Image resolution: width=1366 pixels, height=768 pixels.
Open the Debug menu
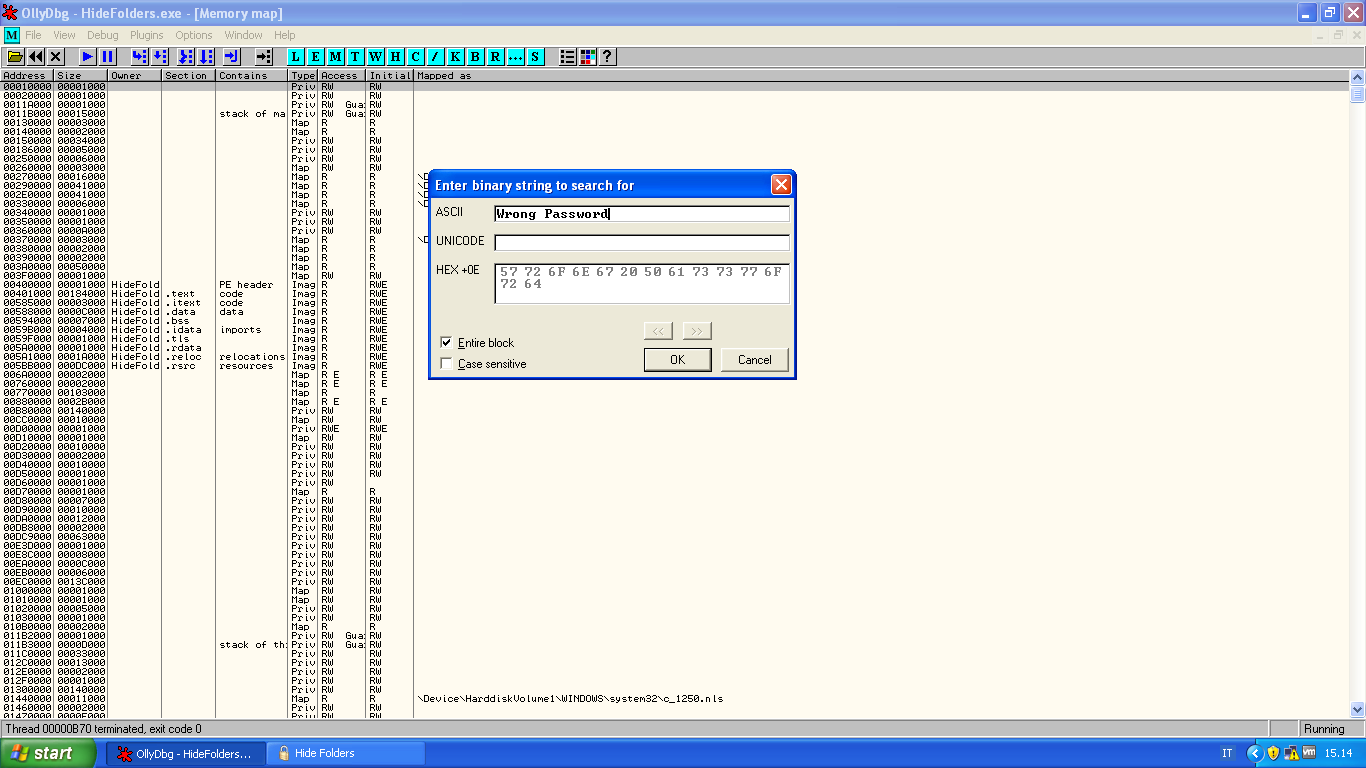(103, 35)
